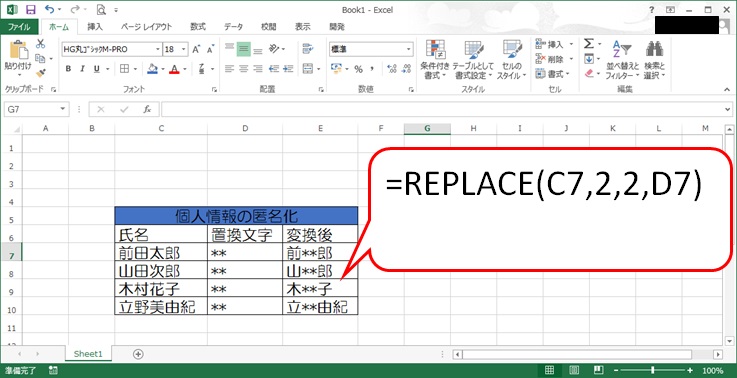The width and height of the screenshot is (737, 378).
Task: Open fill color dropdown arrow
Action: (x=163, y=69)
